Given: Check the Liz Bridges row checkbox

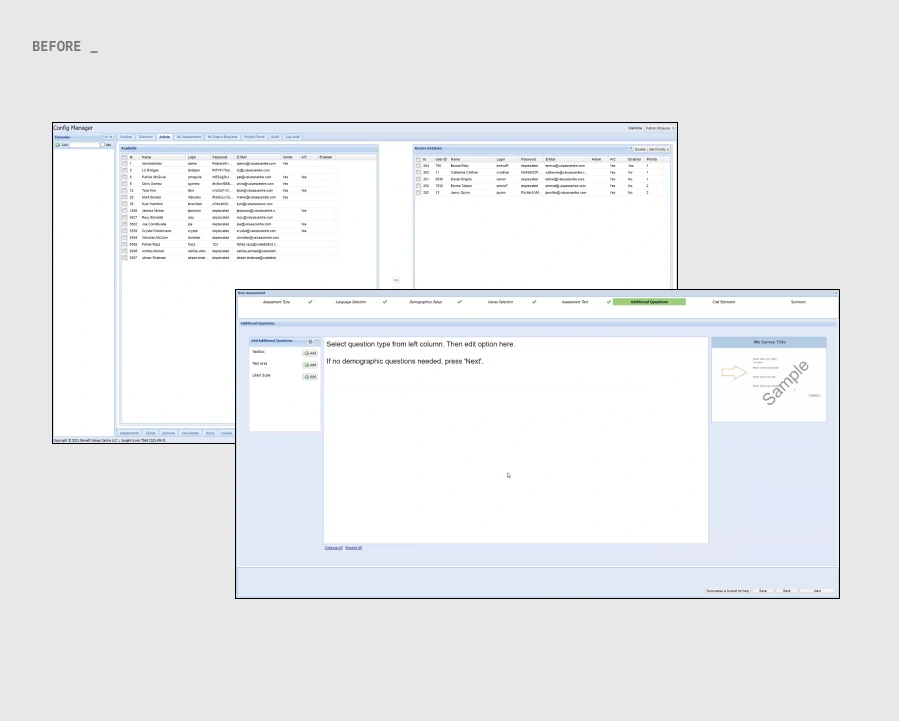Looking at the screenshot, I should tap(124, 170).
